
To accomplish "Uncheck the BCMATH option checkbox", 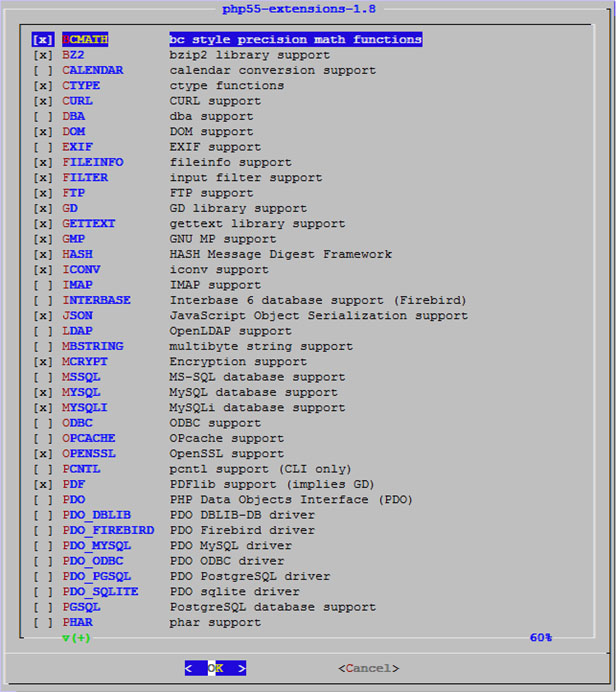I will pos(43,40).
